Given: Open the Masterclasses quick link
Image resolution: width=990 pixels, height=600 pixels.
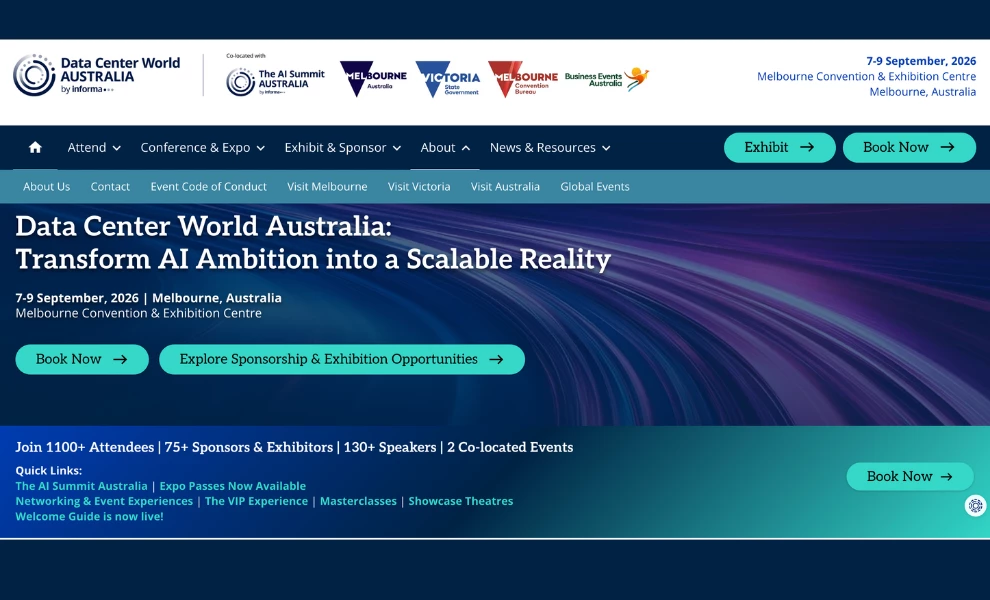Looking at the screenshot, I should pyautogui.click(x=358, y=501).
